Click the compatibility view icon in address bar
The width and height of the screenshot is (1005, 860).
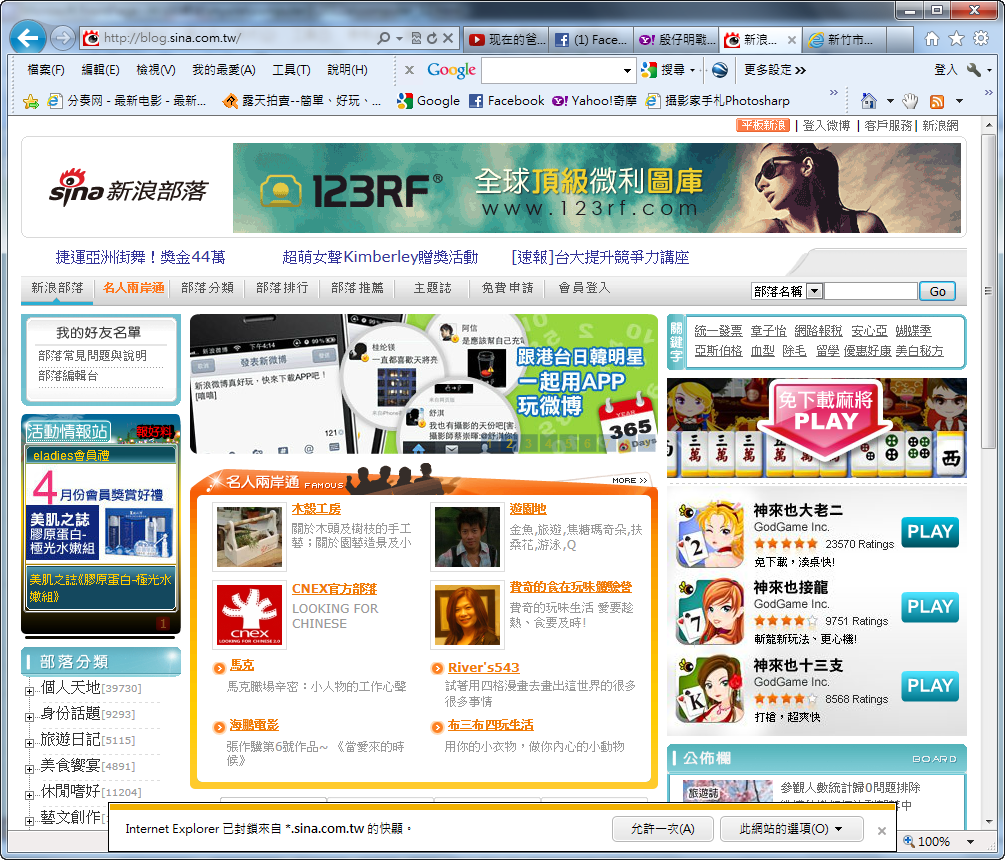(417, 38)
